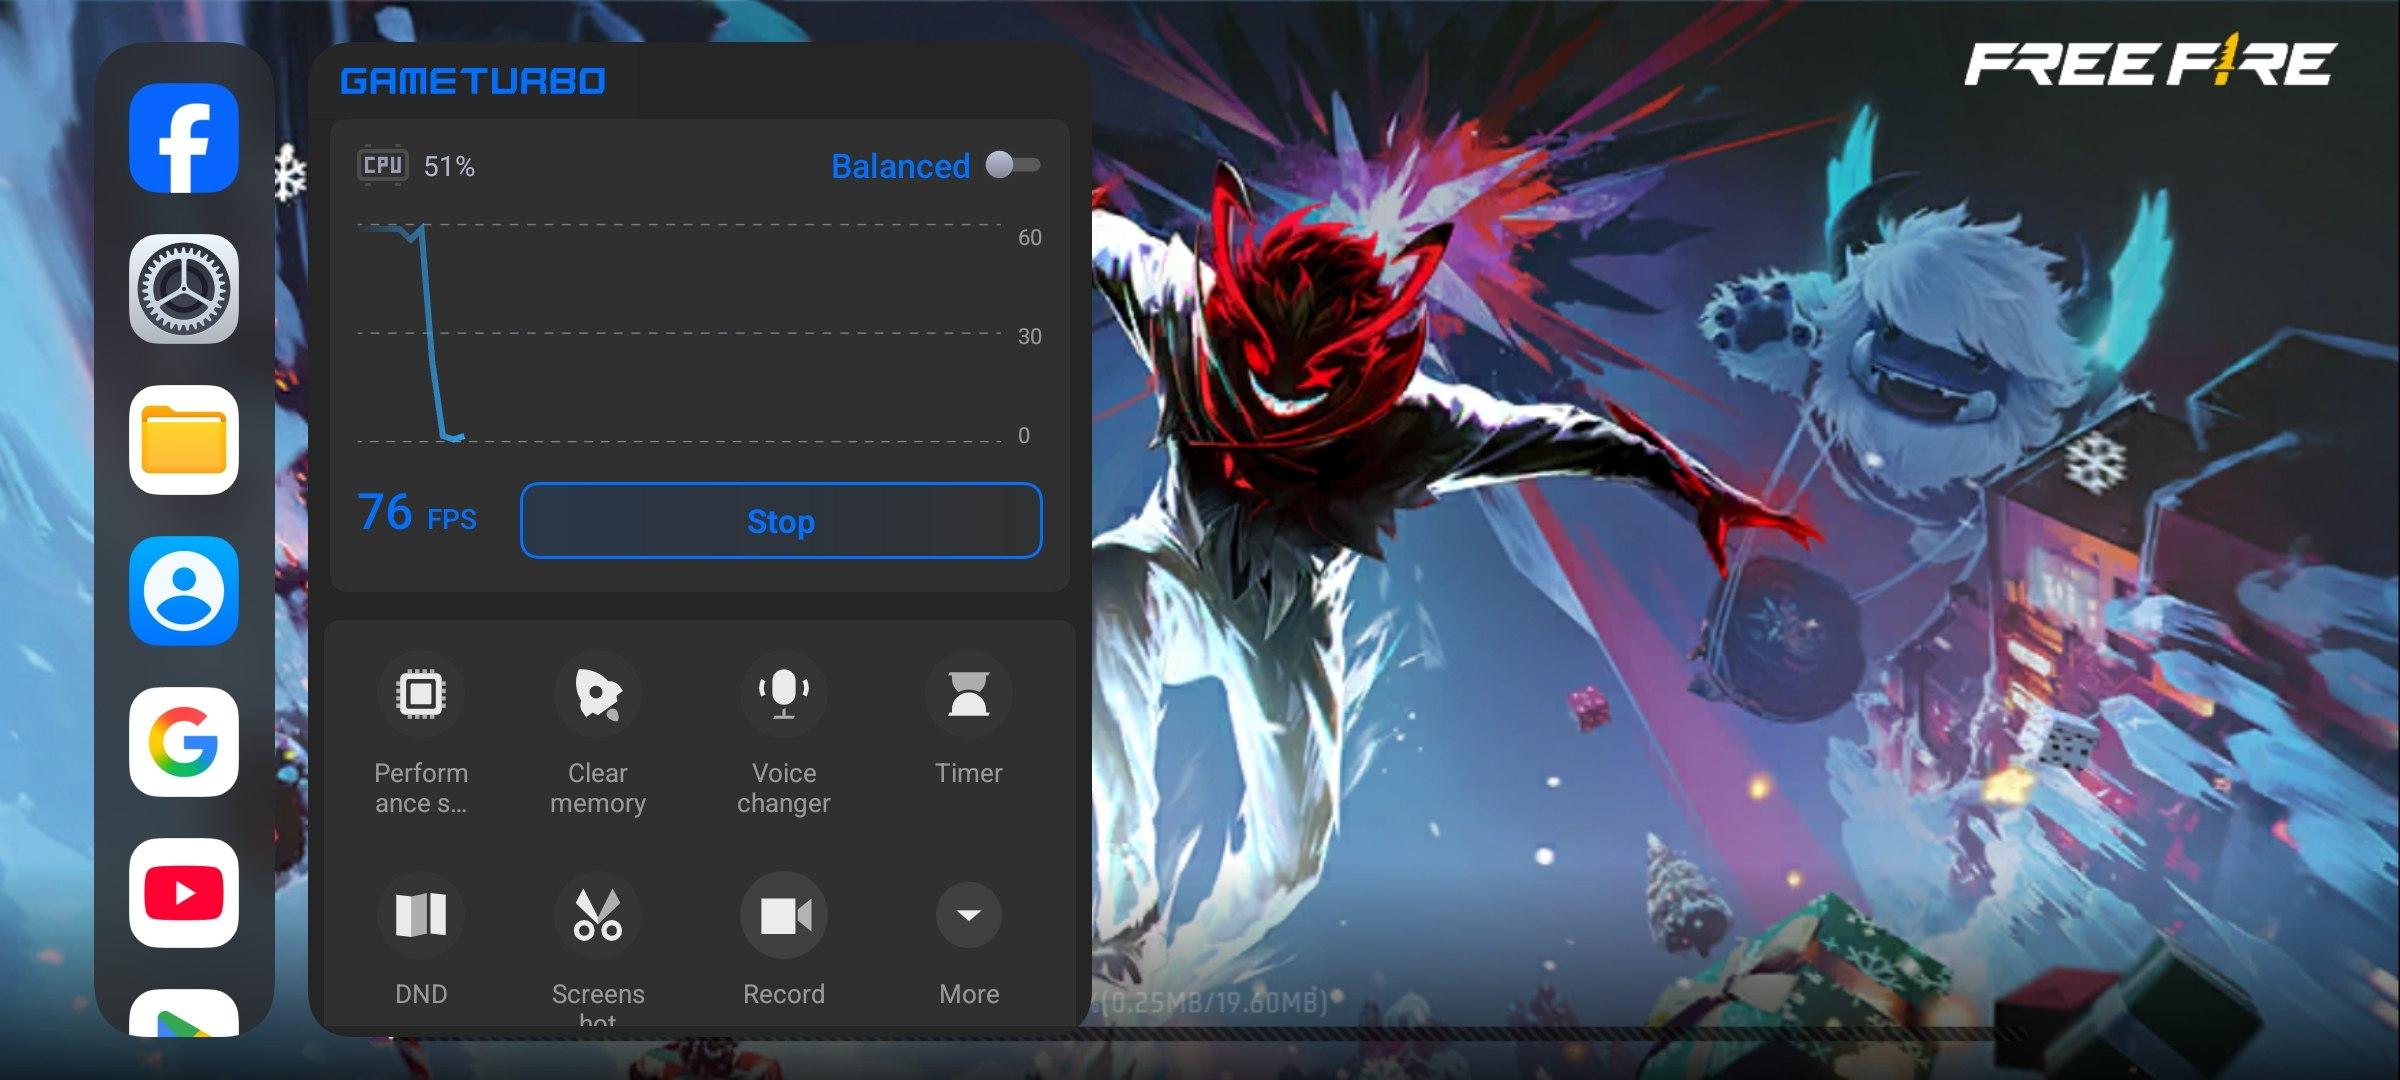The image size is (2400, 1080).
Task: Expand the More options arrow
Action: click(968, 915)
